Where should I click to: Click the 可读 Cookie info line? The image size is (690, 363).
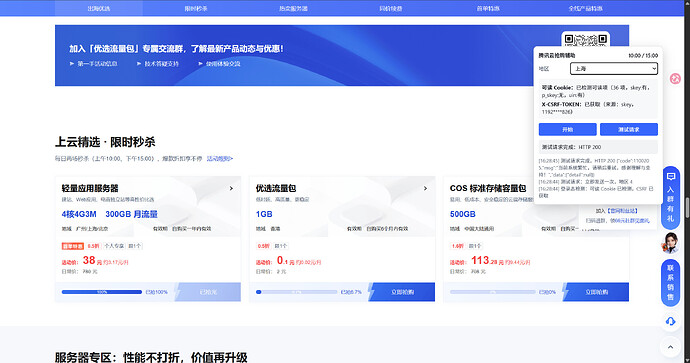596,91
